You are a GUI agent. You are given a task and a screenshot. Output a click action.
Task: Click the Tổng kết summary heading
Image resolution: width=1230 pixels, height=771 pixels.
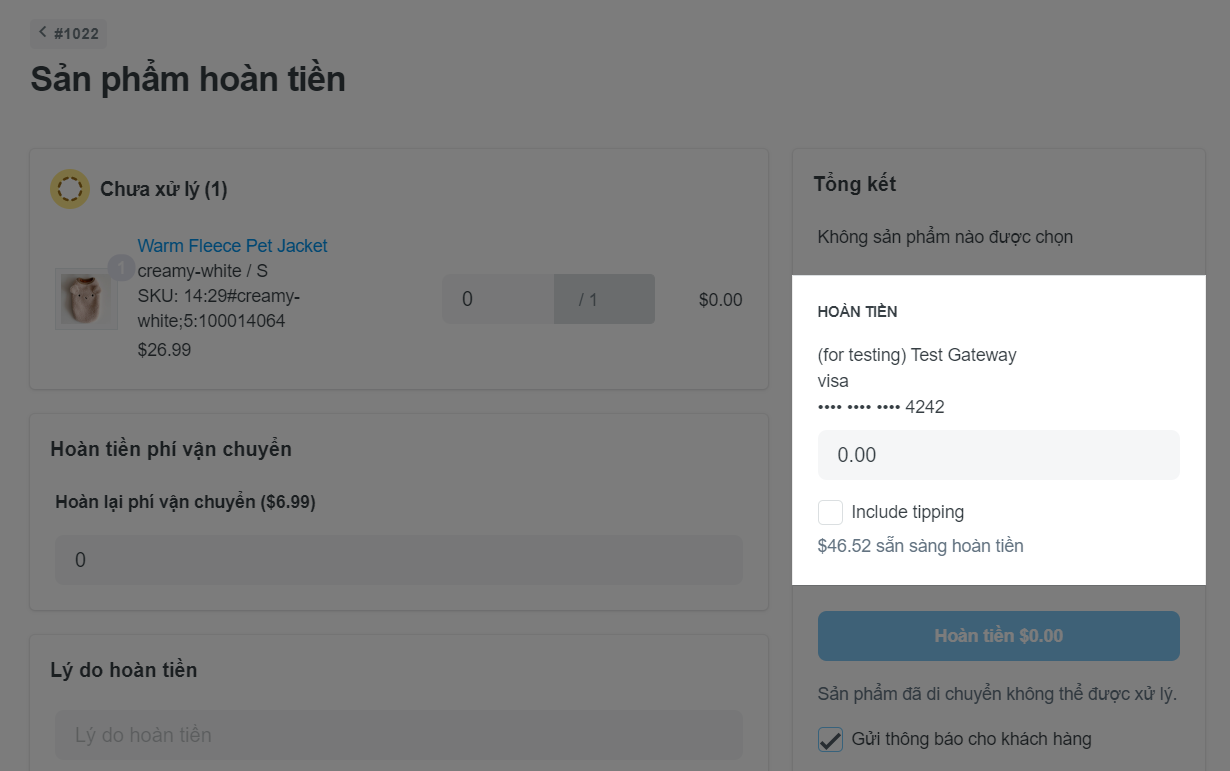(854, 184)
